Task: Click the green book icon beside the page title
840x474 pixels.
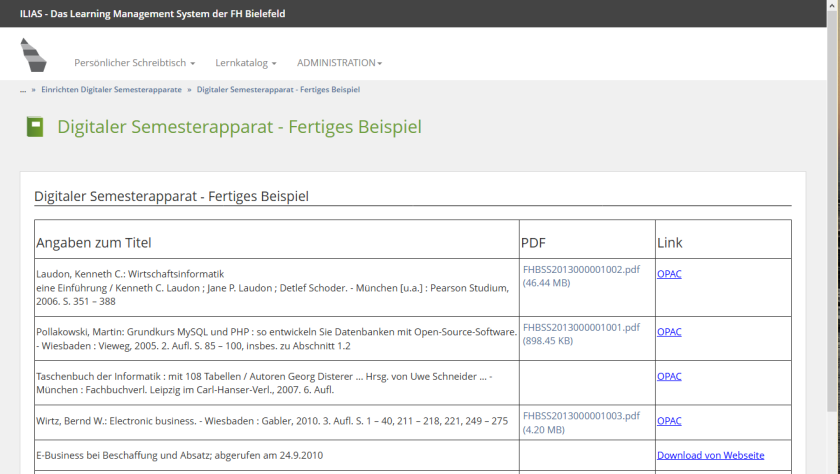Action: pyautogui.click(x=35, y=127)
